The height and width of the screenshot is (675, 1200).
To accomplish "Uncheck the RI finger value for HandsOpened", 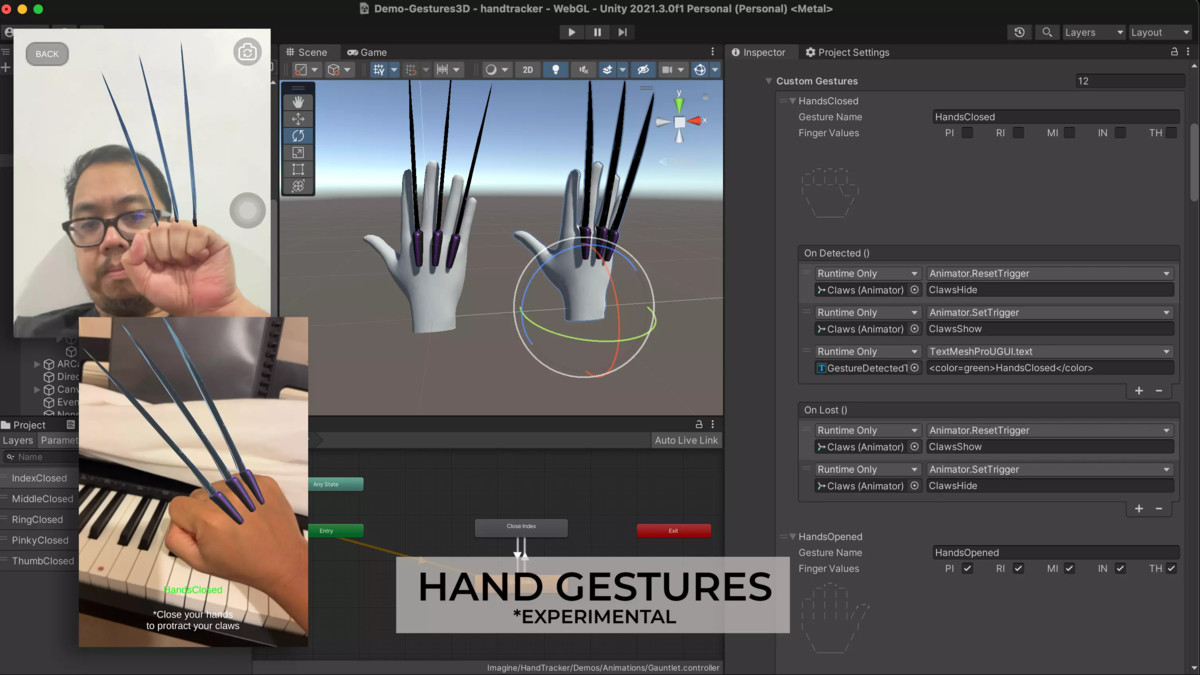I will [x=1018, y=568].
